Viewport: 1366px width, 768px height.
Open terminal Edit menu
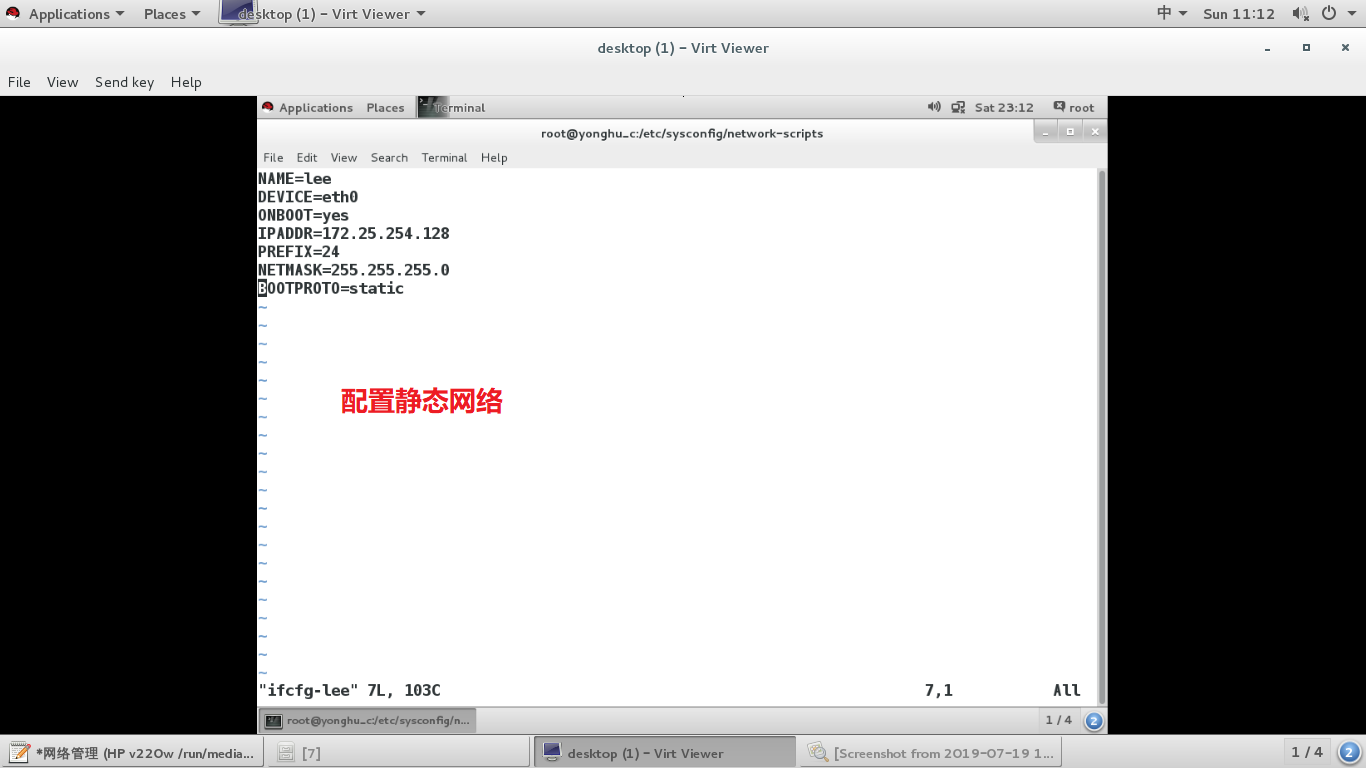[307, 157]
